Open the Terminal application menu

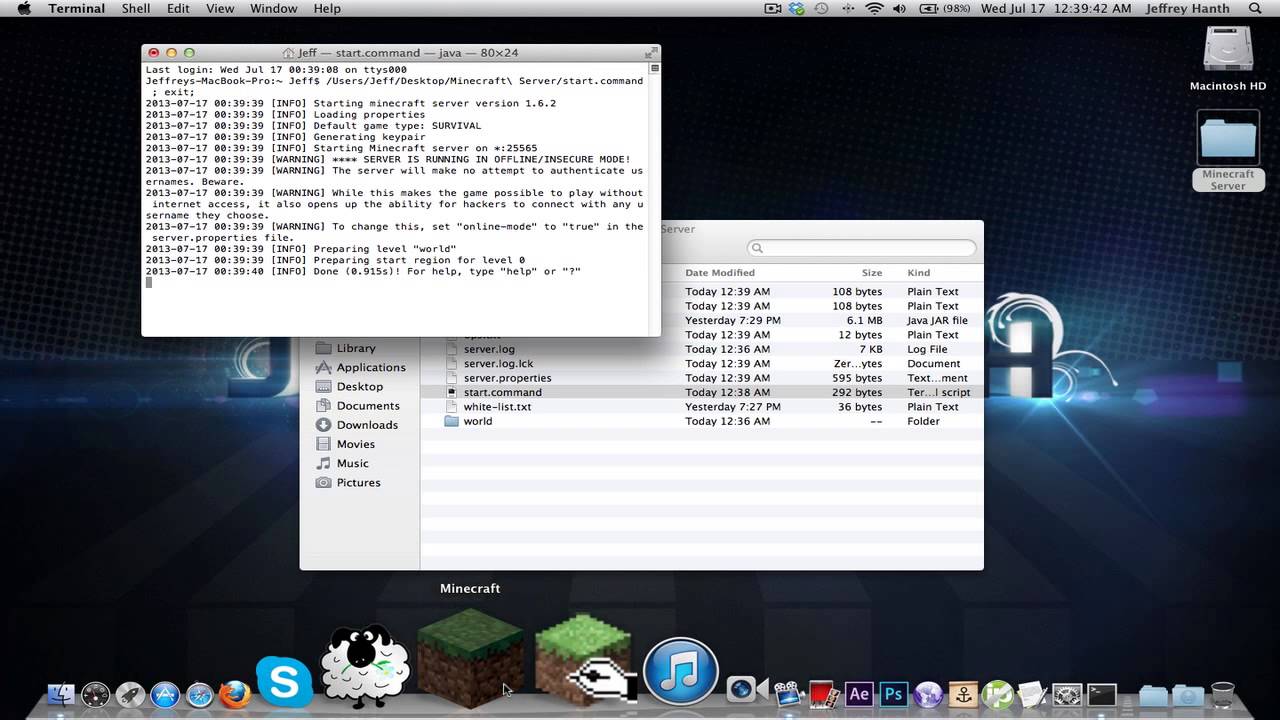(76, 9)
